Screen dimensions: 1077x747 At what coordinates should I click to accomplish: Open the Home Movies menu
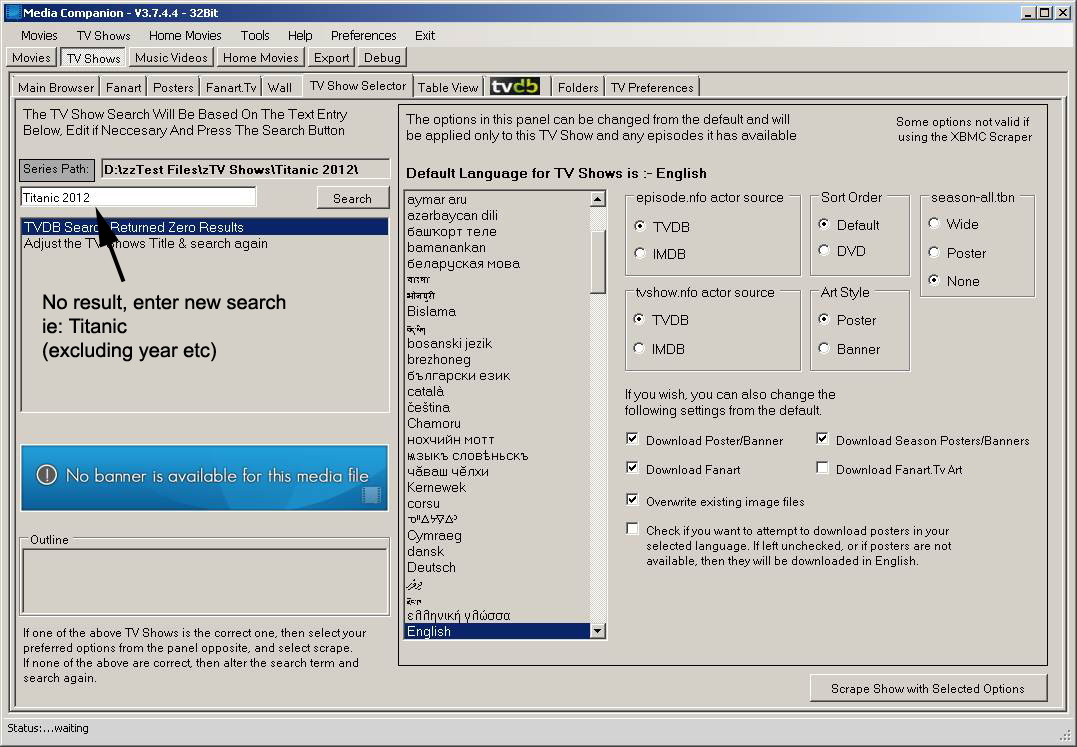[x=185, y=36]
